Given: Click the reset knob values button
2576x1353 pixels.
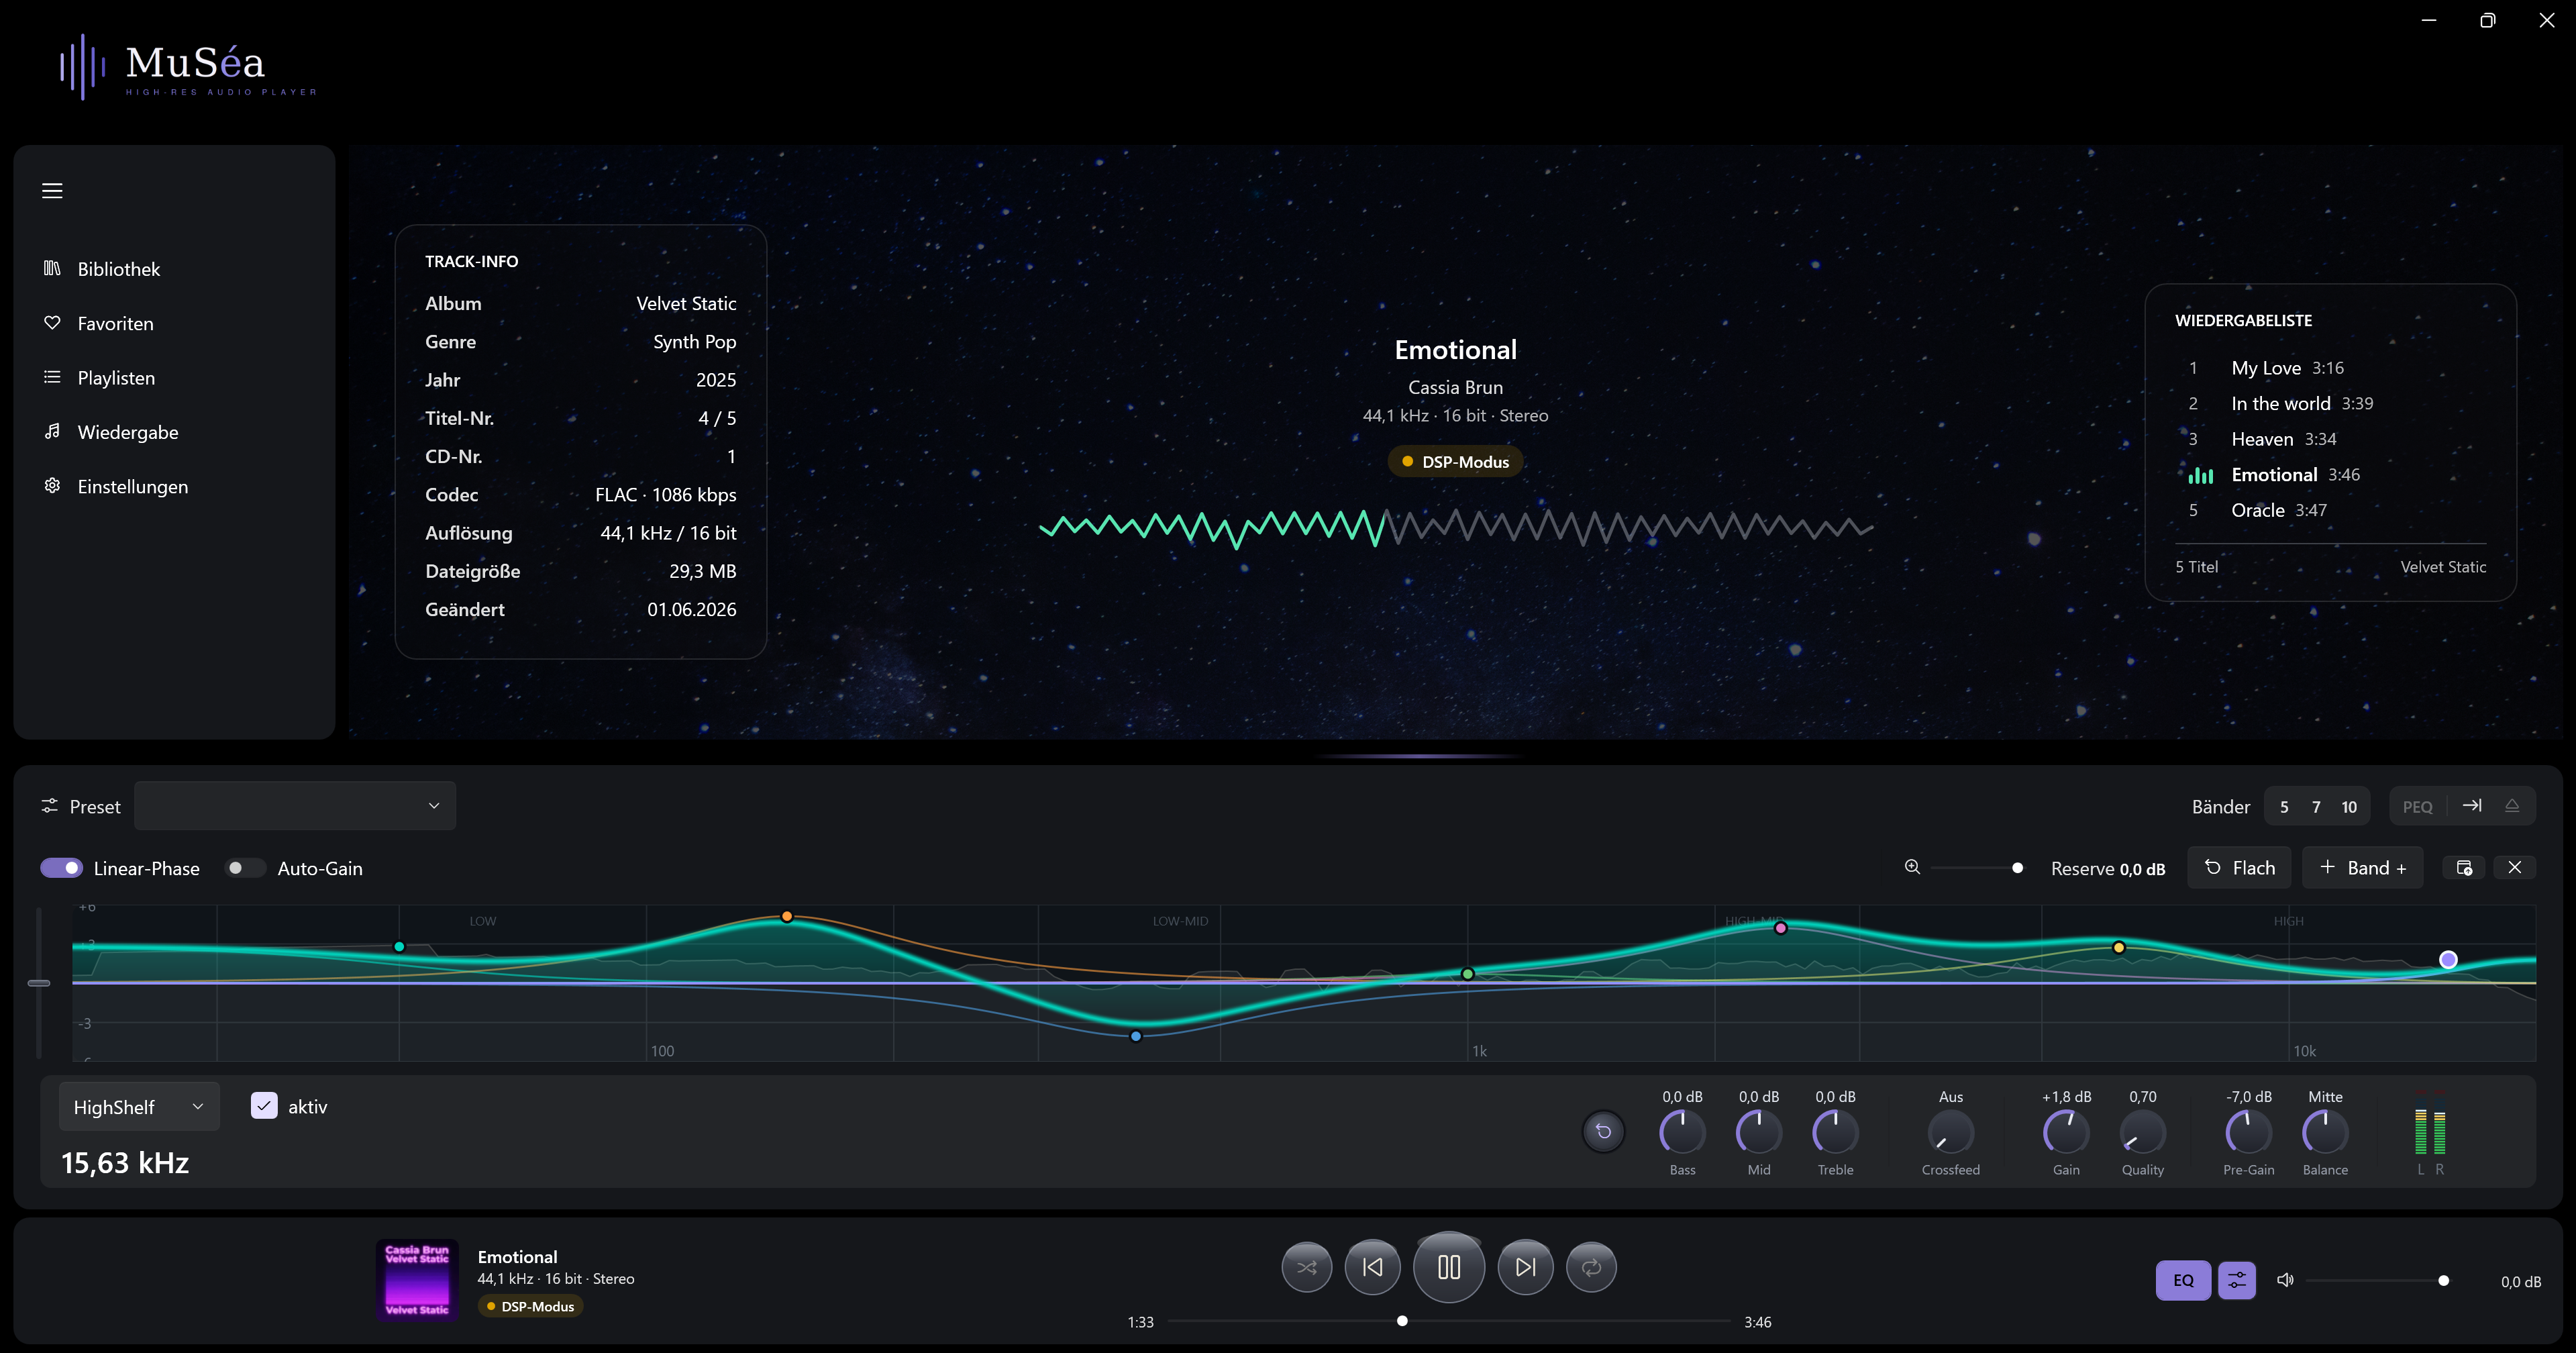Looking at the screenshot, I should click(1603, 1132).
